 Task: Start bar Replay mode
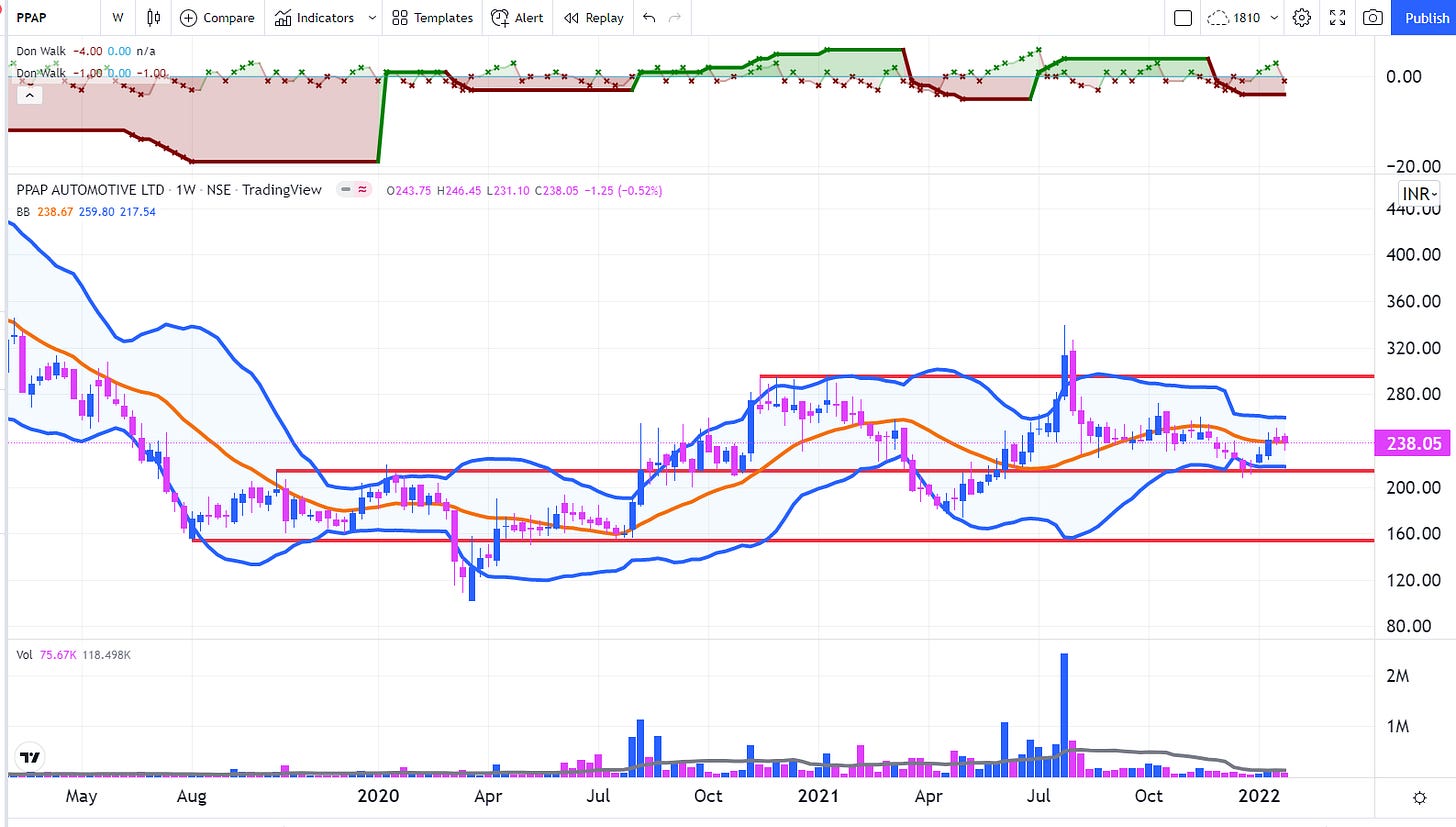pyautogui.click(x=593, y=17)
